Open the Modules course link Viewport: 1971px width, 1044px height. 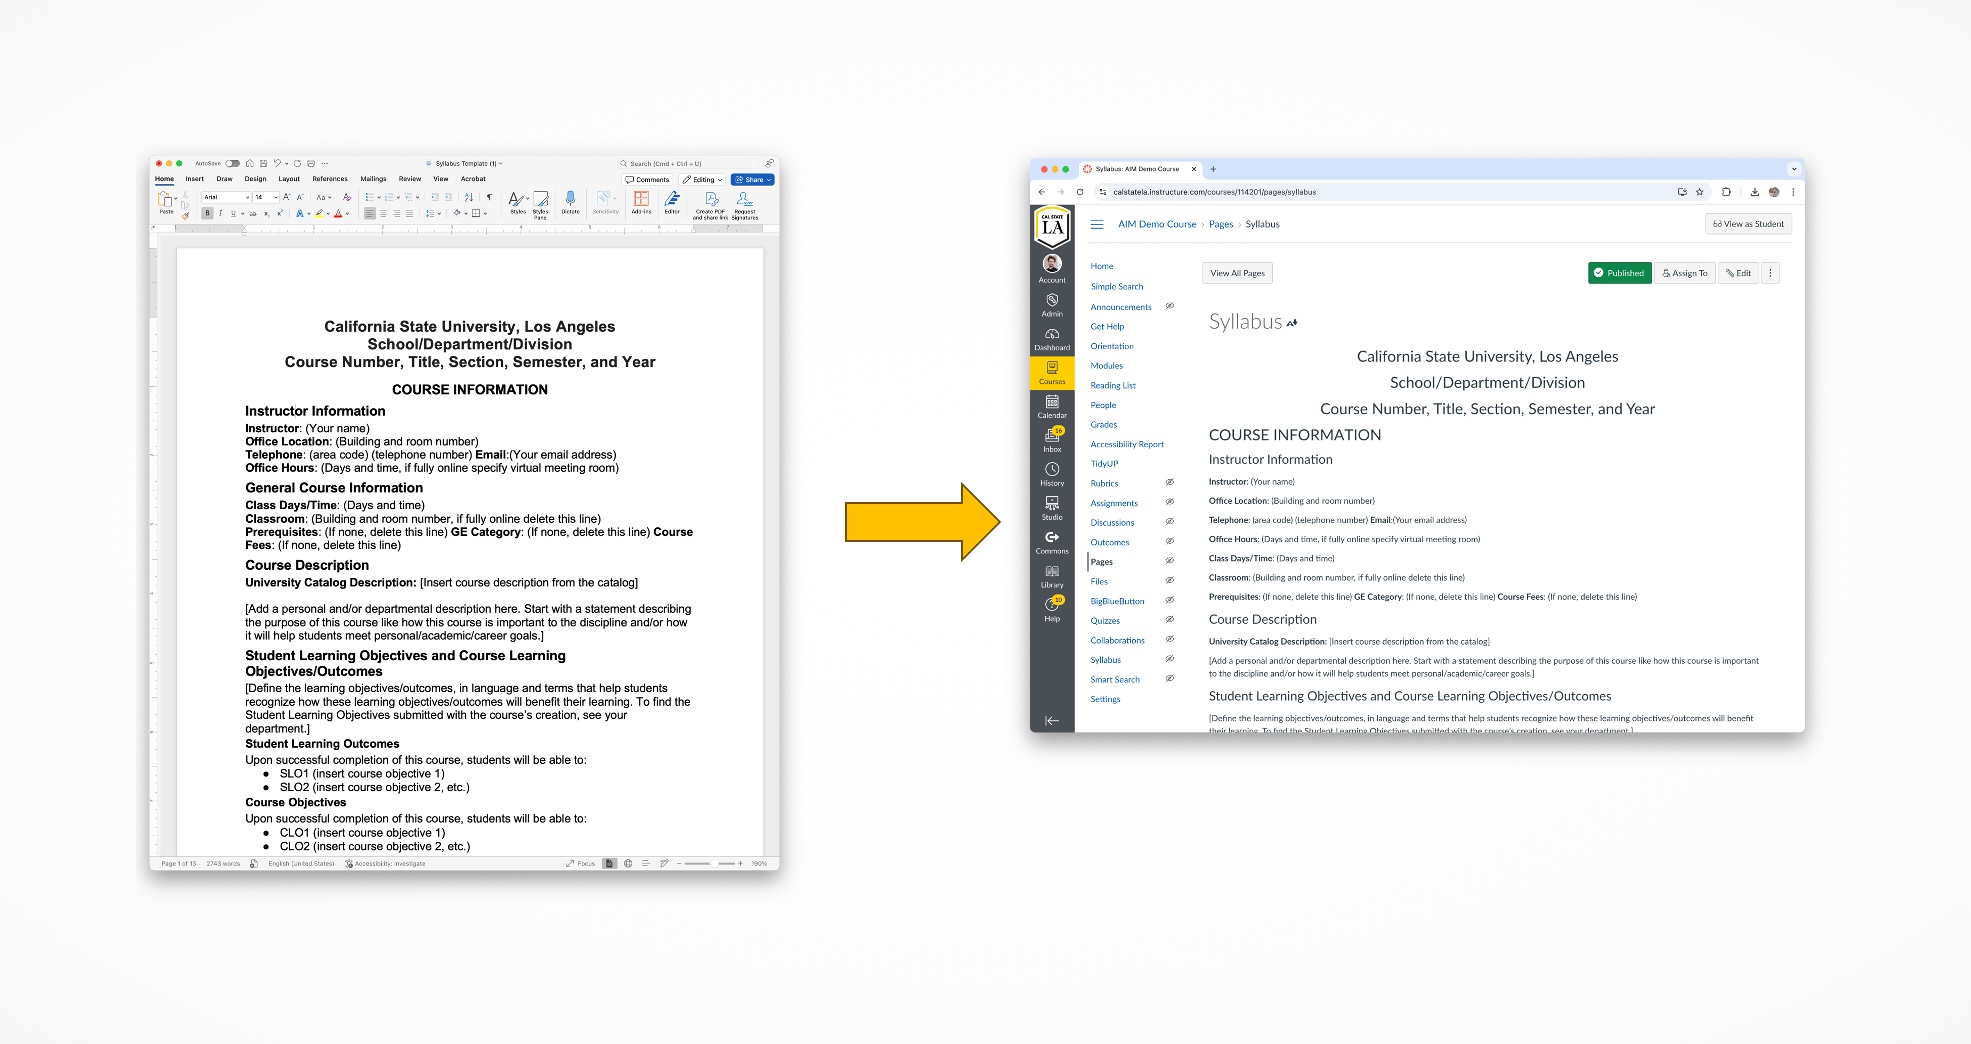click(1106, 366)
